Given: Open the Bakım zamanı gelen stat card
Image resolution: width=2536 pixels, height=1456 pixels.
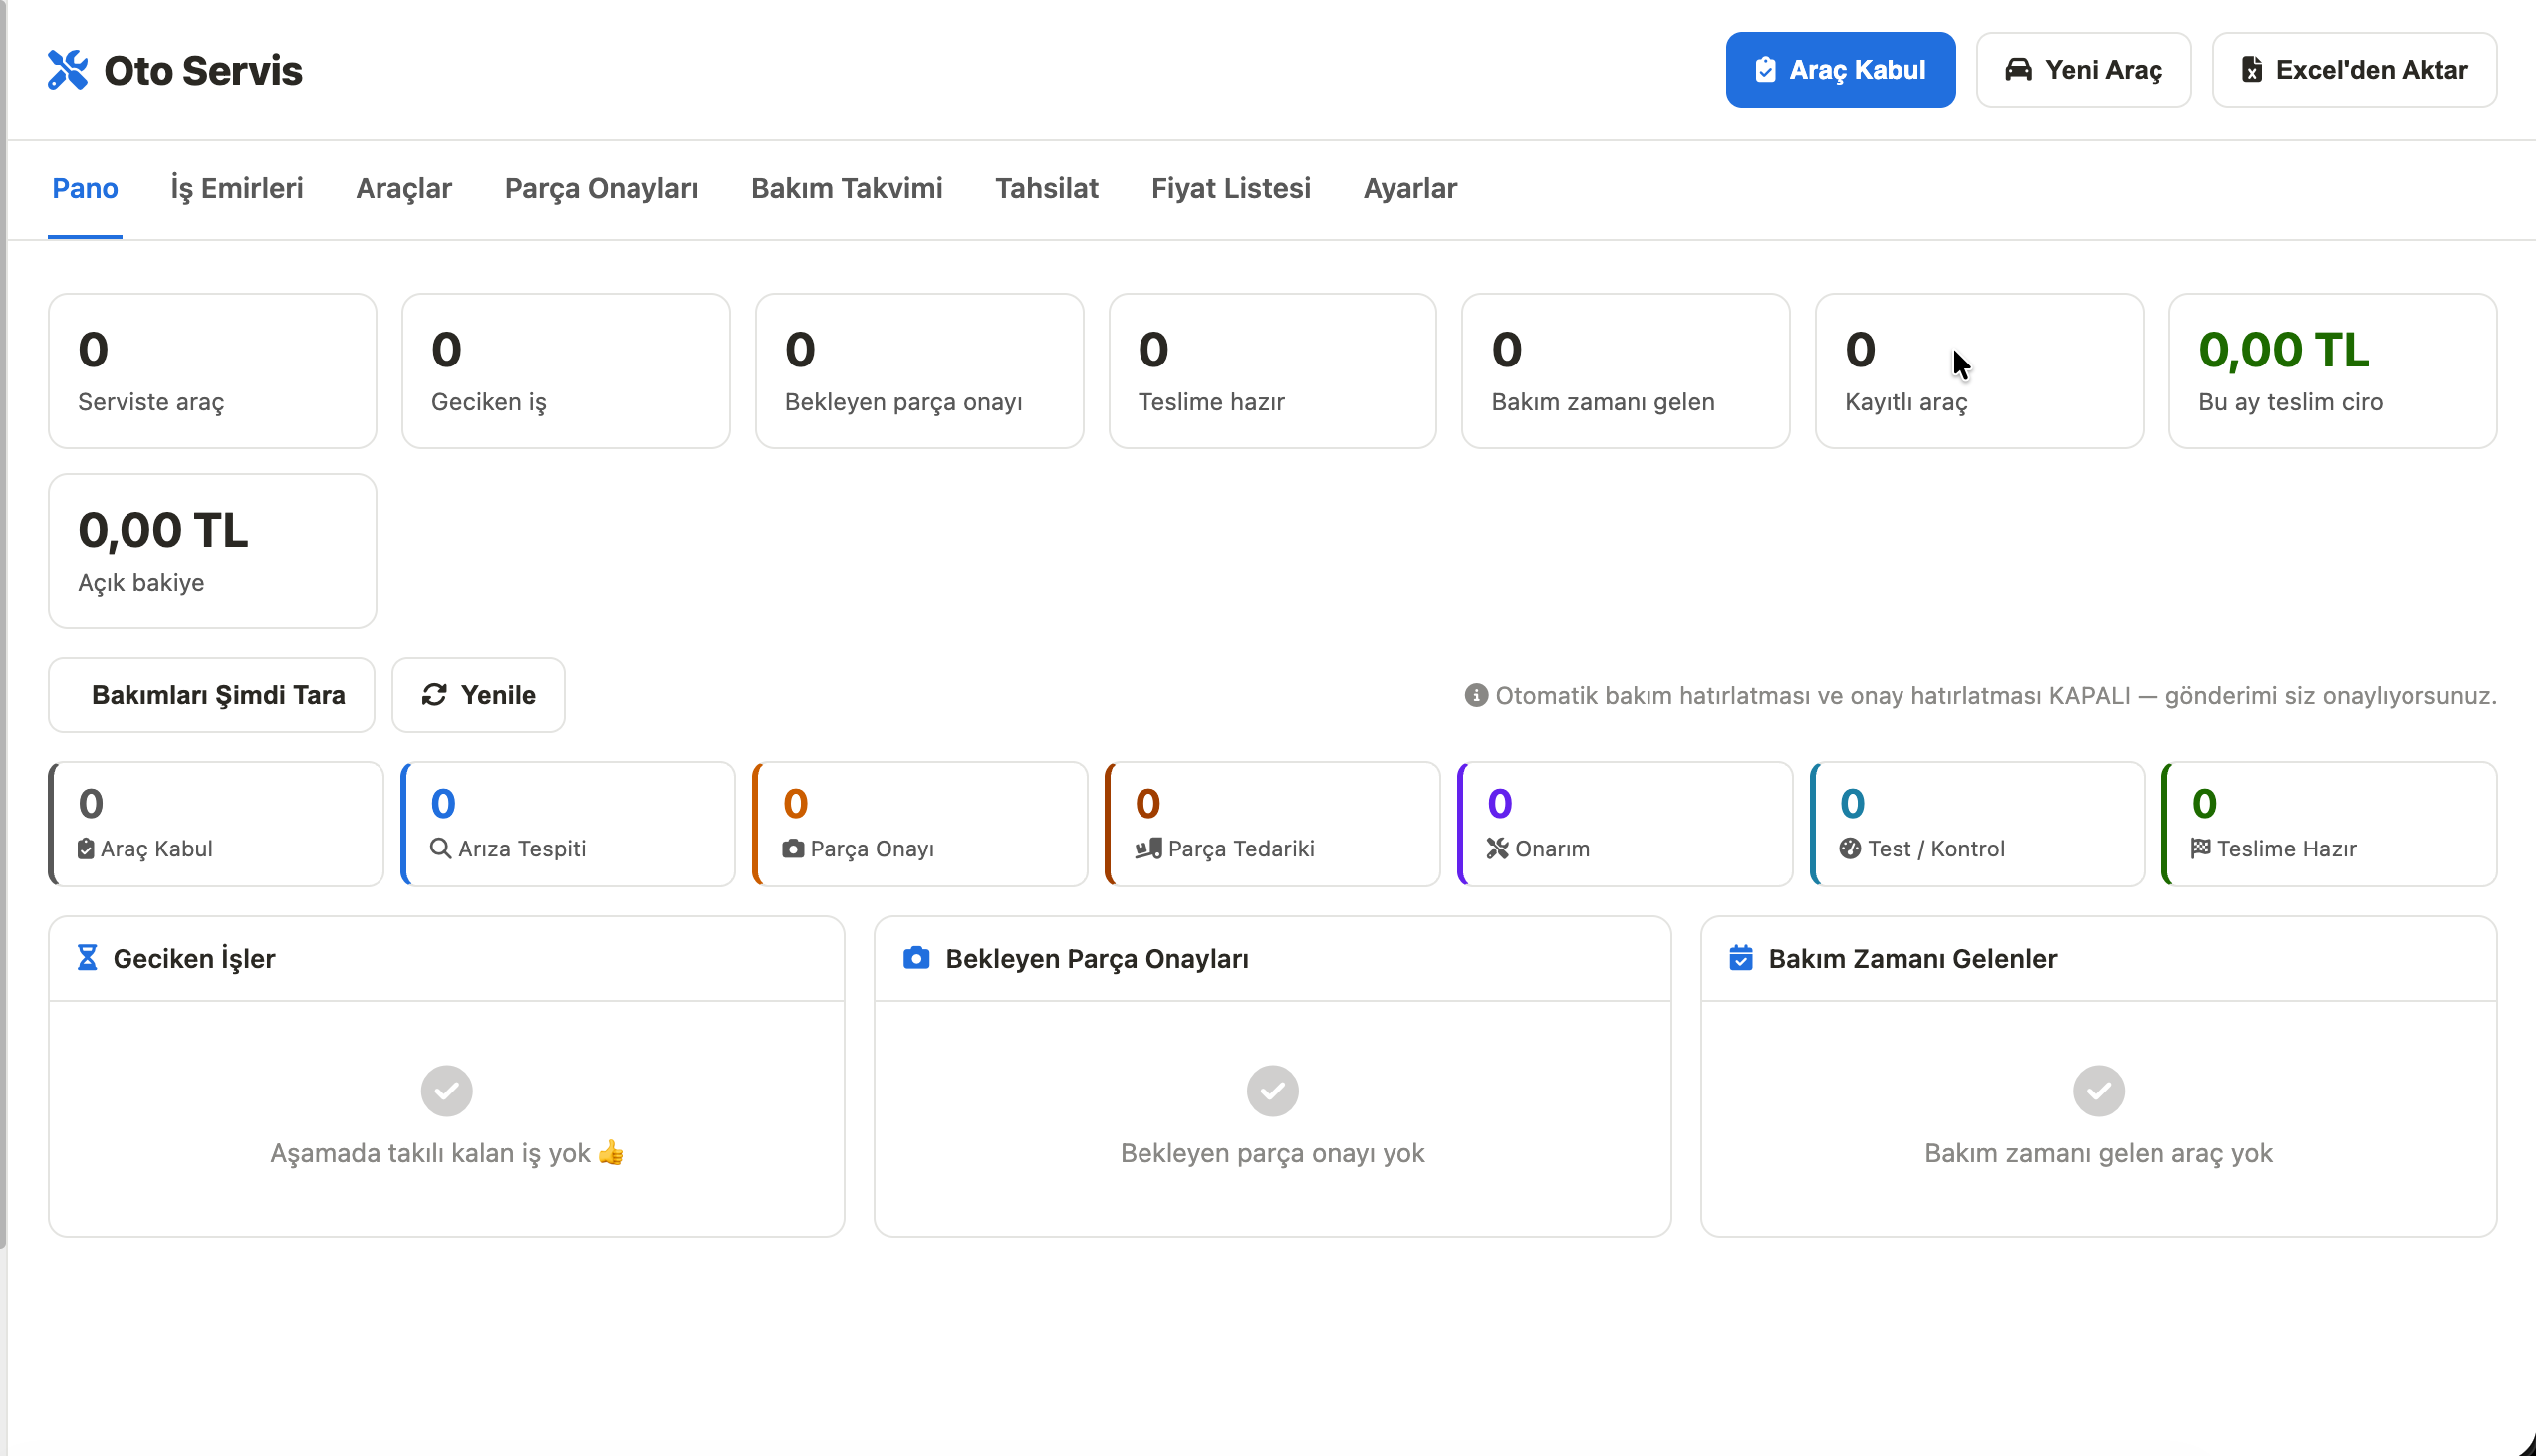Looking at the screenshot, I should pos(1626,371).
